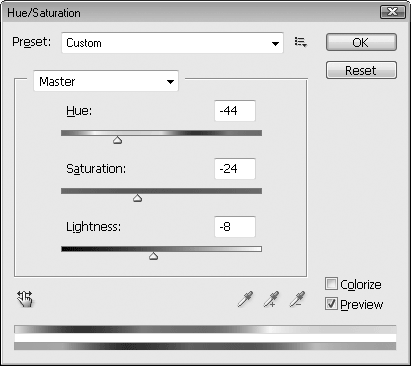Open the Preset dropdown showing Custom

point(172,43)
